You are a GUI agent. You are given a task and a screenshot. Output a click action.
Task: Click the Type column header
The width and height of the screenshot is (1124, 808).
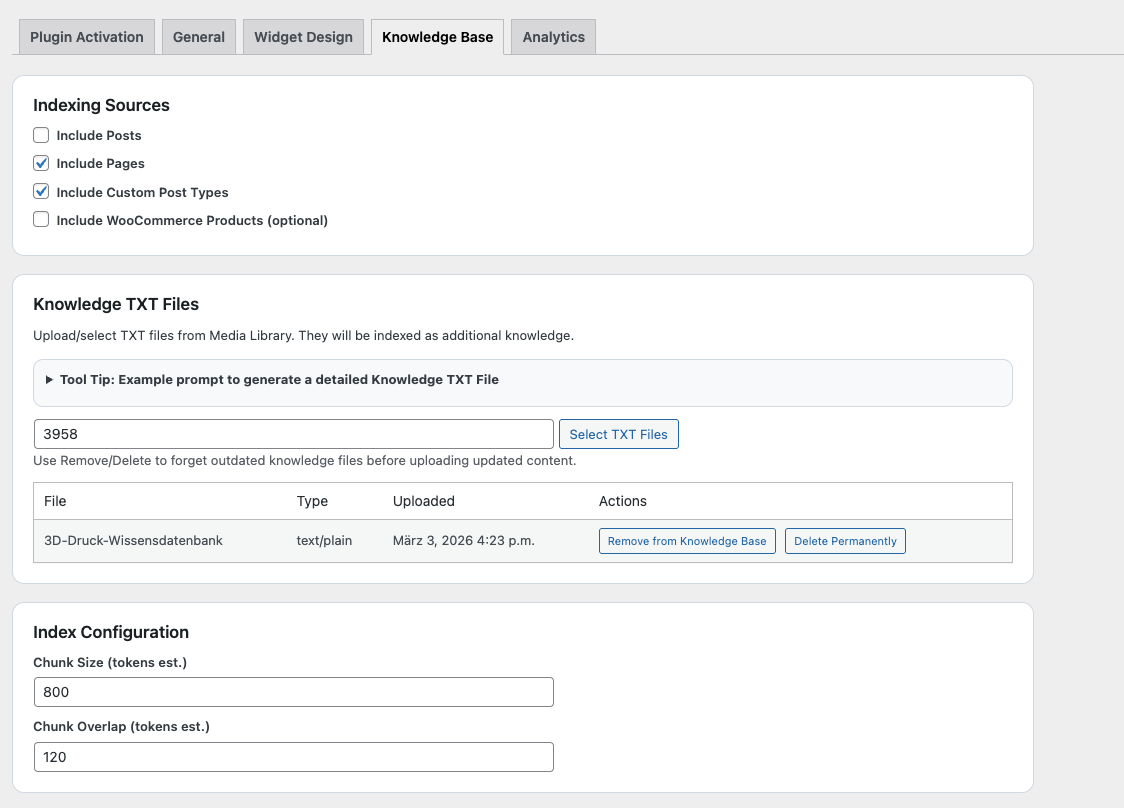(313, 501)
